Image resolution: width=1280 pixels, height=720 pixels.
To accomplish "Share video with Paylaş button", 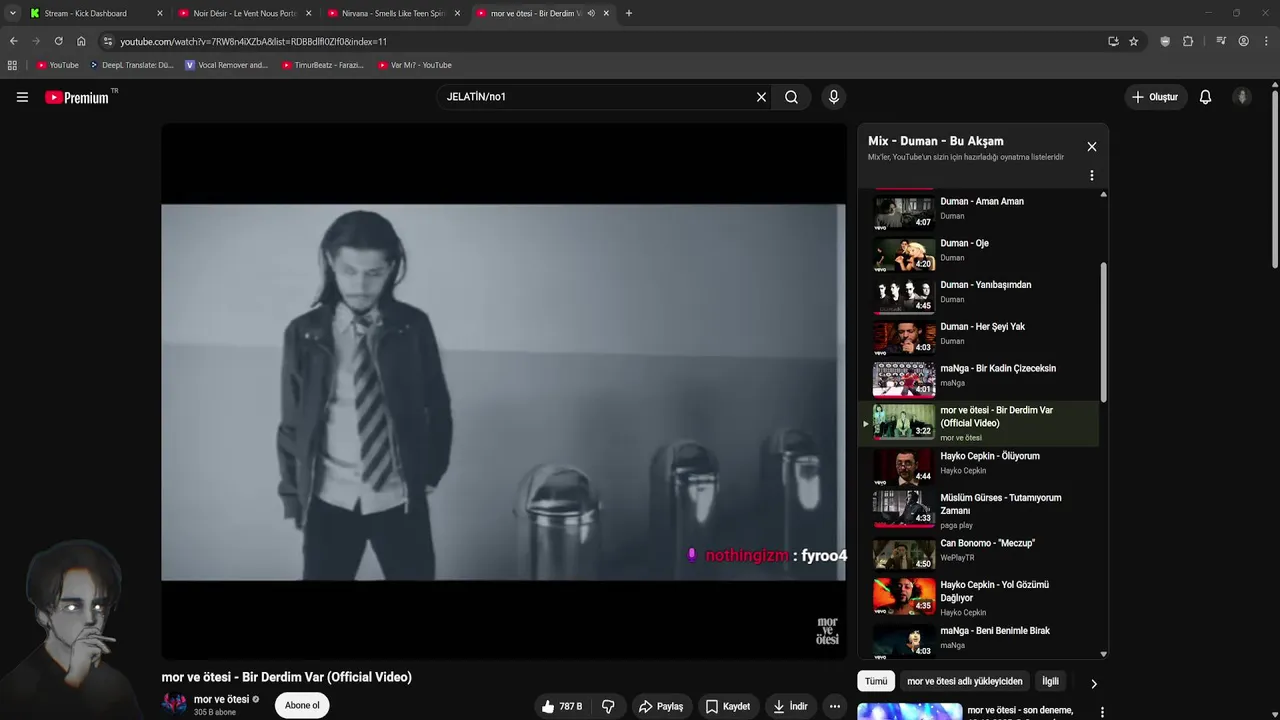I will pos(661,706).
